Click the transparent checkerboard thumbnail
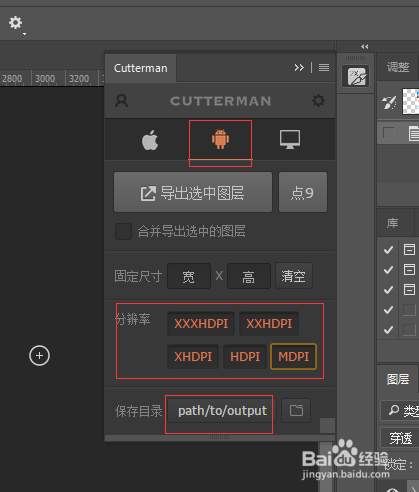This screenshot has height=492, width=419. [411, 101]
